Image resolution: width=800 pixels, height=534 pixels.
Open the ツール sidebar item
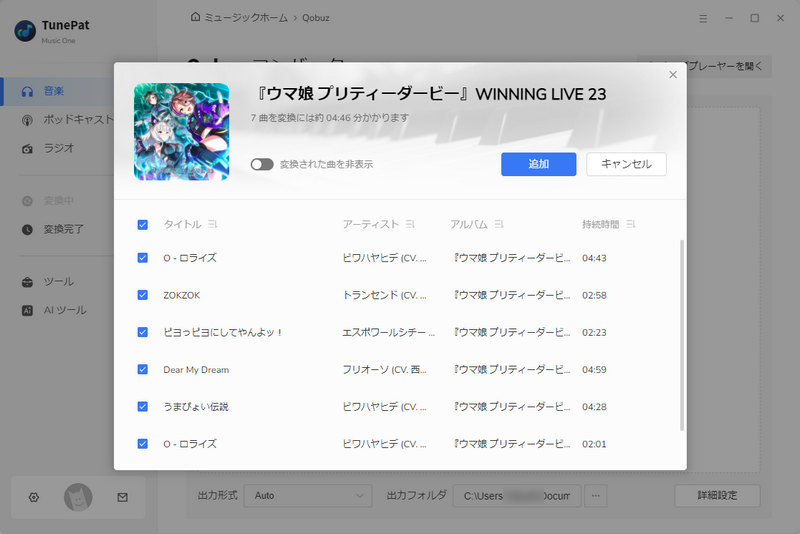click(x=57, y=282)
